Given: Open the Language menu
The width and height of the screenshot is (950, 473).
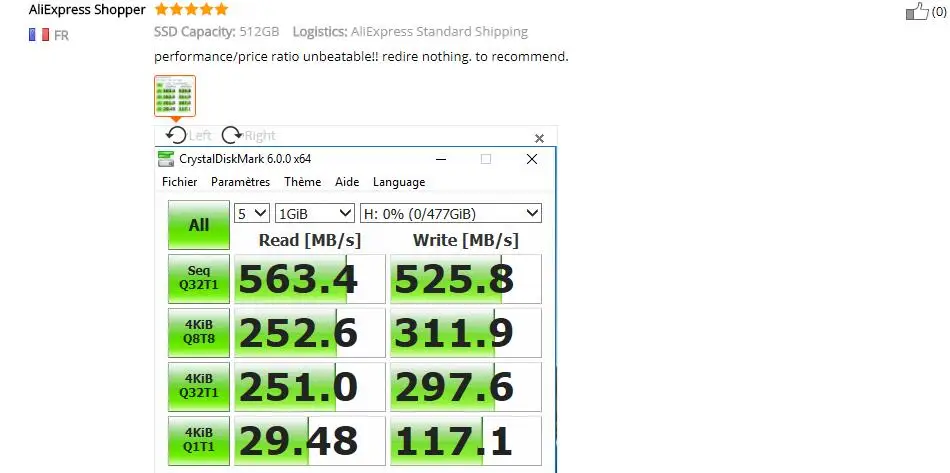Looking at the screenshot, I should click(399, 182).
